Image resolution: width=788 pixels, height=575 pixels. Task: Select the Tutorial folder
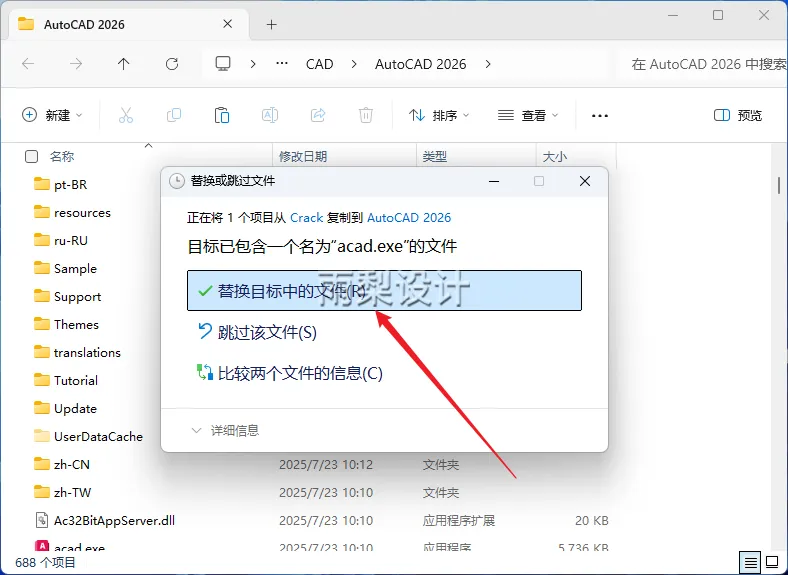click(x=65, y=380)
